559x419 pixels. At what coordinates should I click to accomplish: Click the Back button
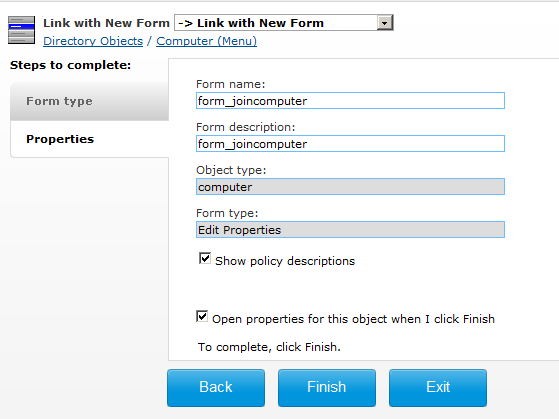pyautogui.click(x=216, y=388)
